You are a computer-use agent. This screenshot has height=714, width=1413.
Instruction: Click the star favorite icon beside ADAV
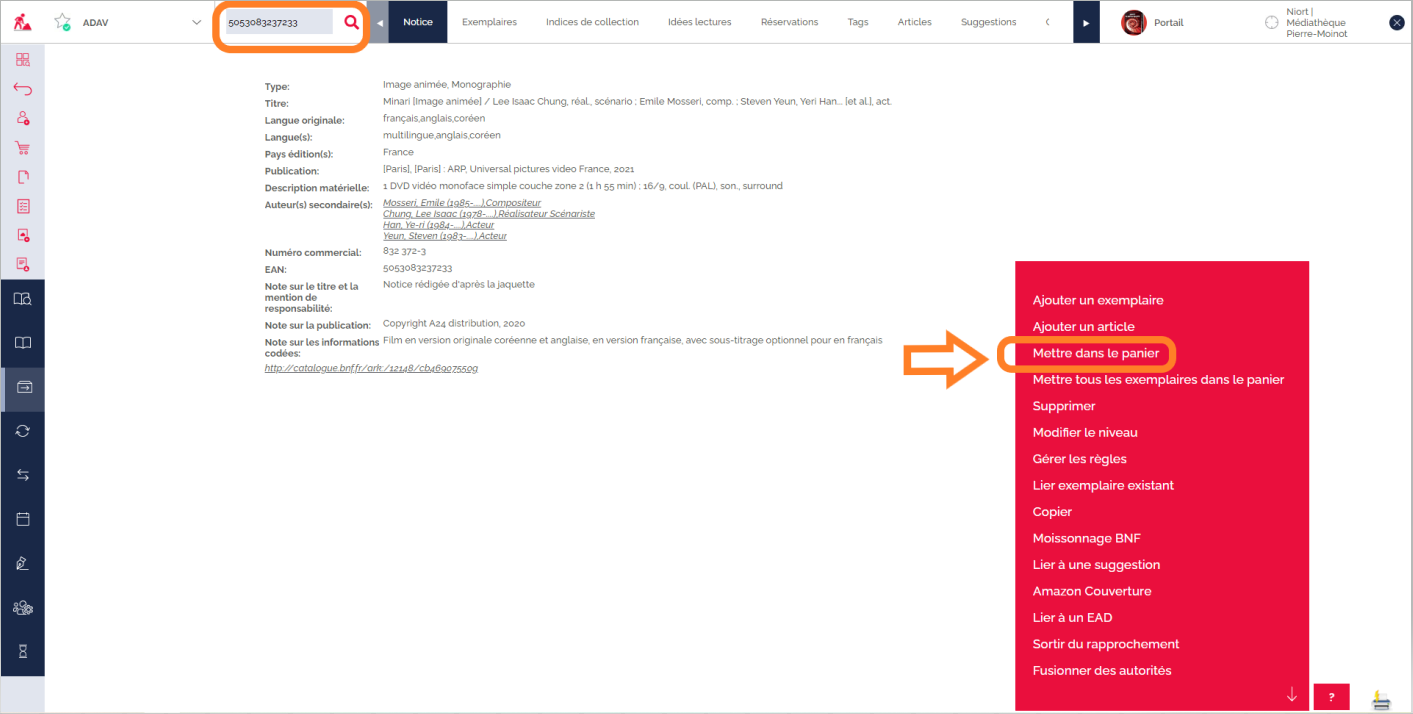(x=62, y=22)
